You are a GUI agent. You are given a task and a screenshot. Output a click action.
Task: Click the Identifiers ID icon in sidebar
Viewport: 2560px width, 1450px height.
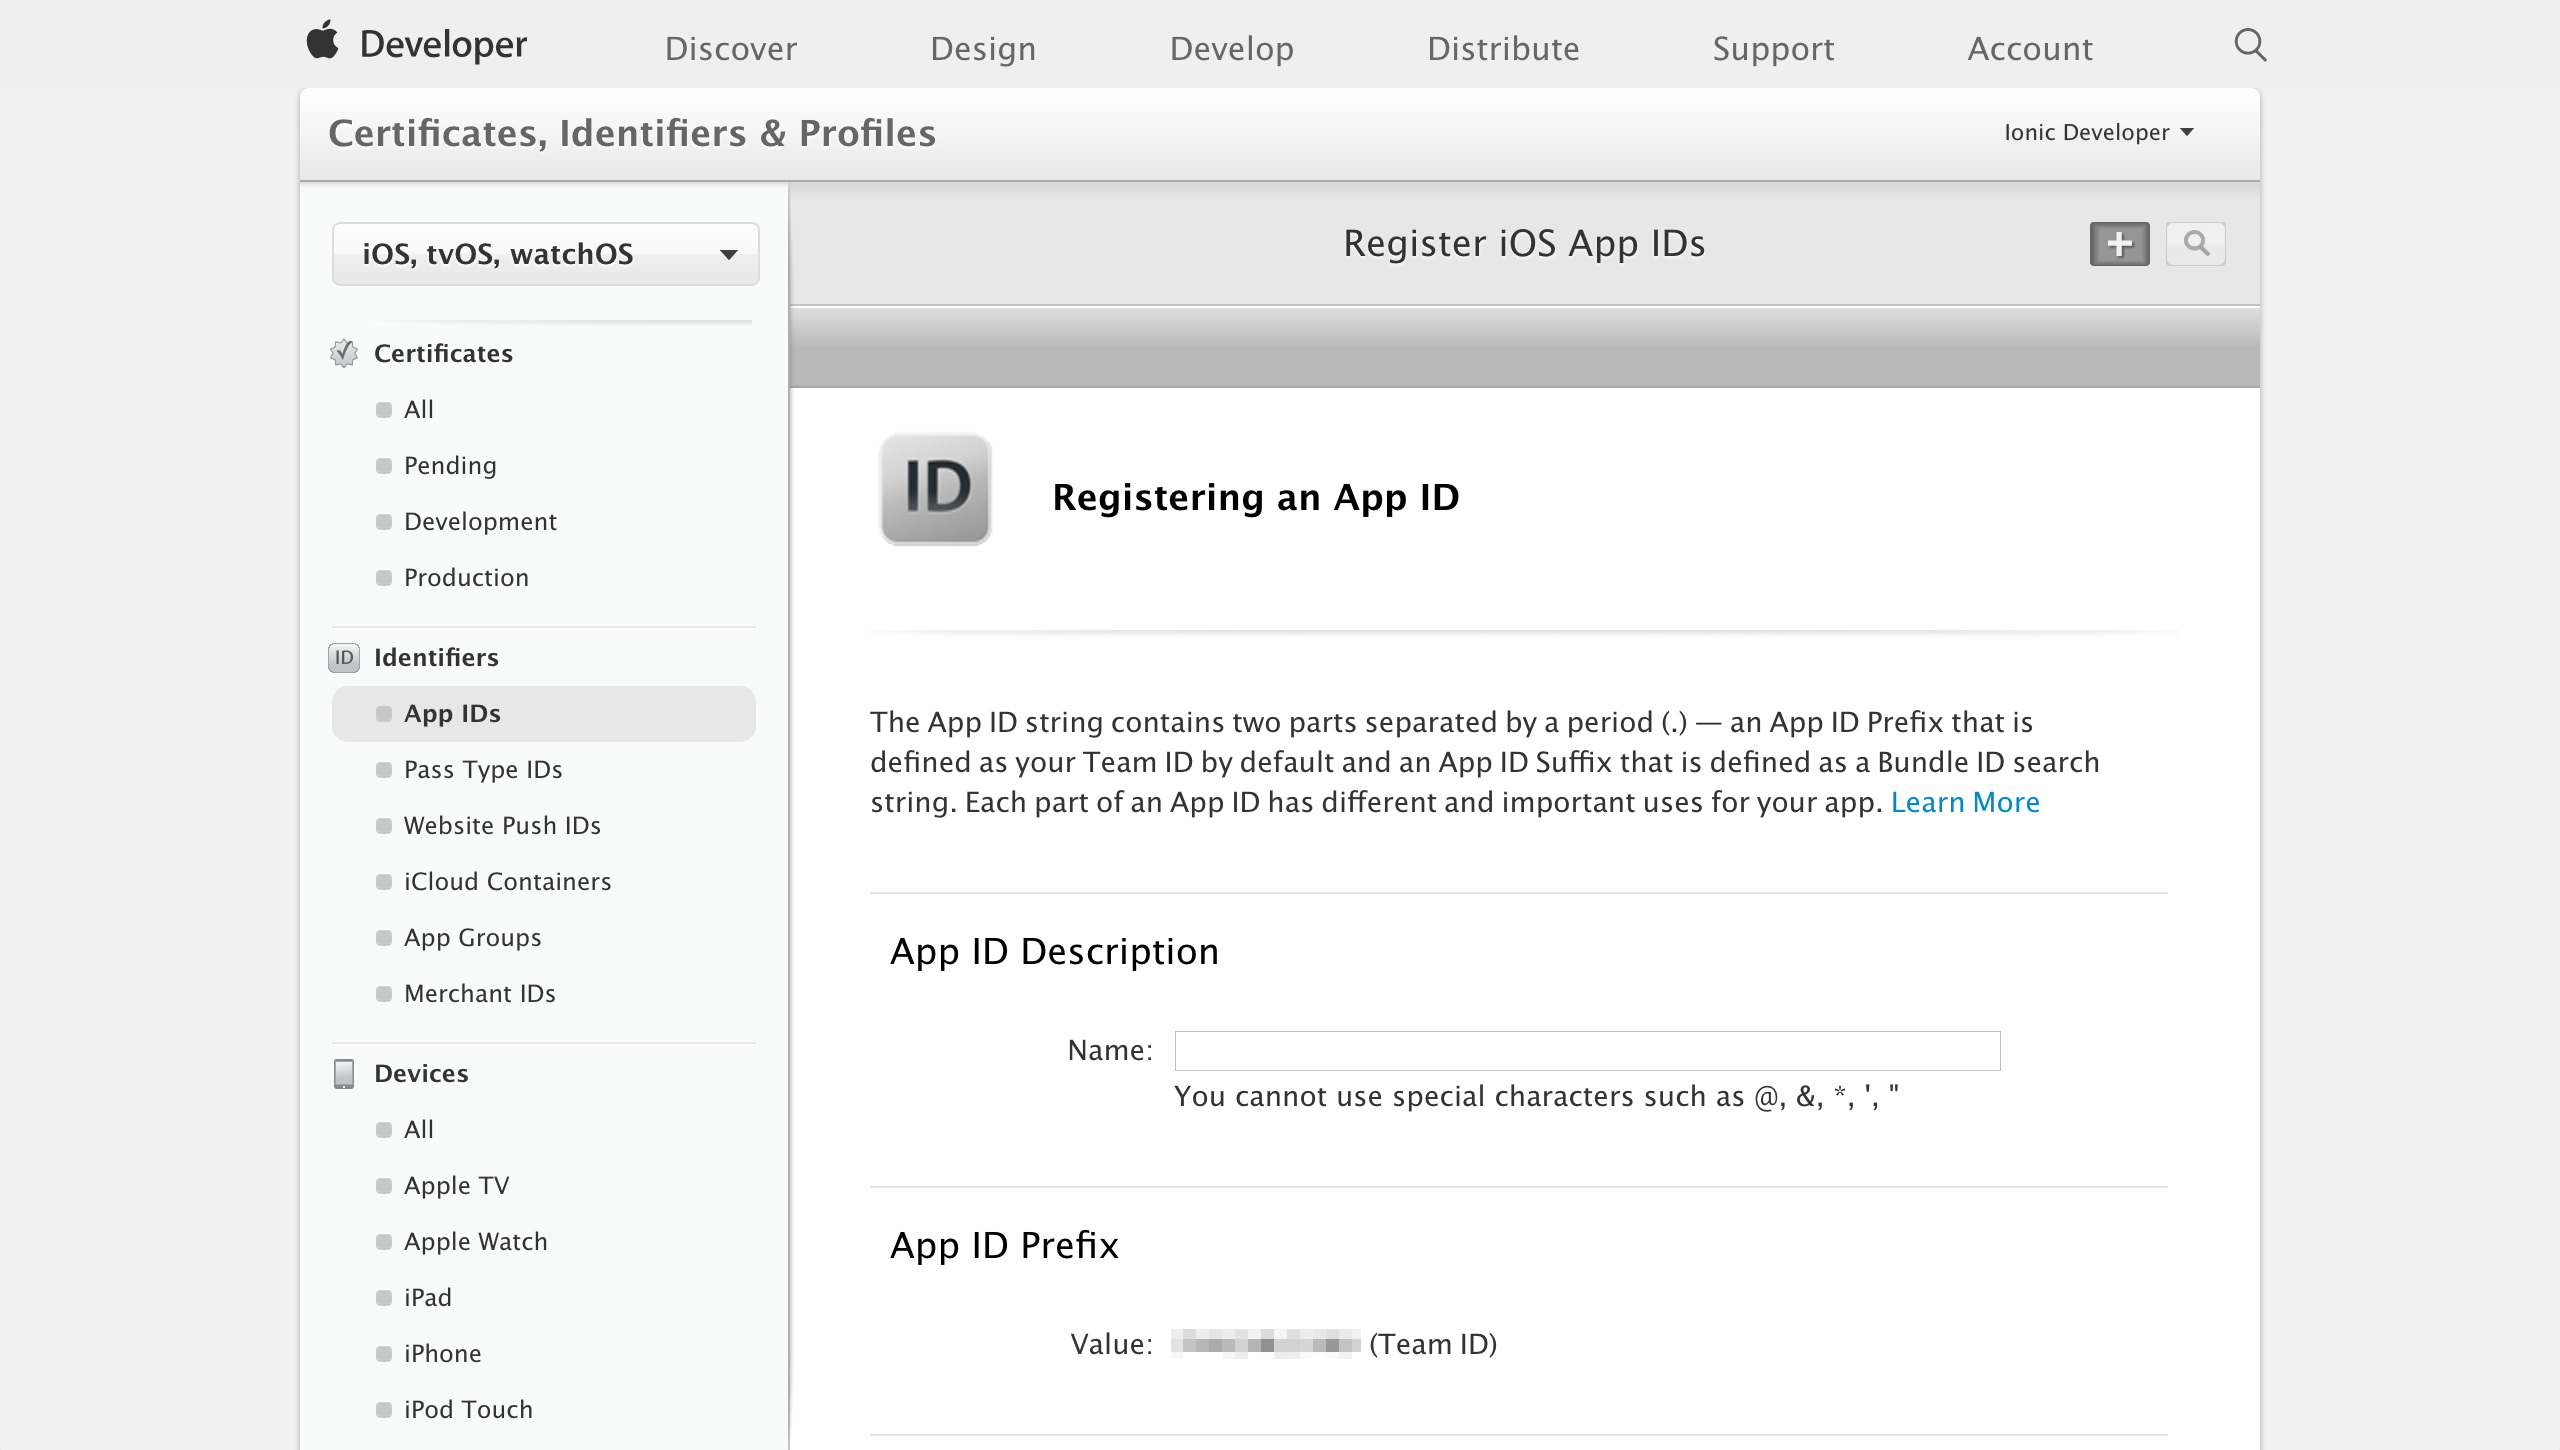[x=344, y=657]
